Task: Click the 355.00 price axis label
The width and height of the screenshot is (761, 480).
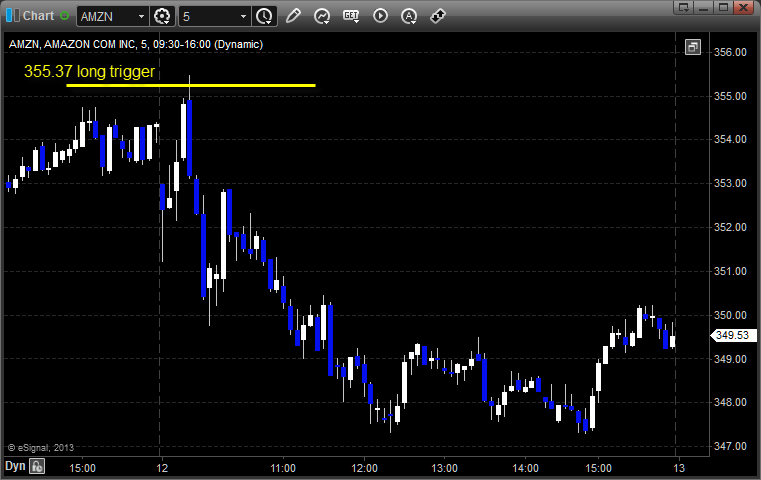Action: 730,96
